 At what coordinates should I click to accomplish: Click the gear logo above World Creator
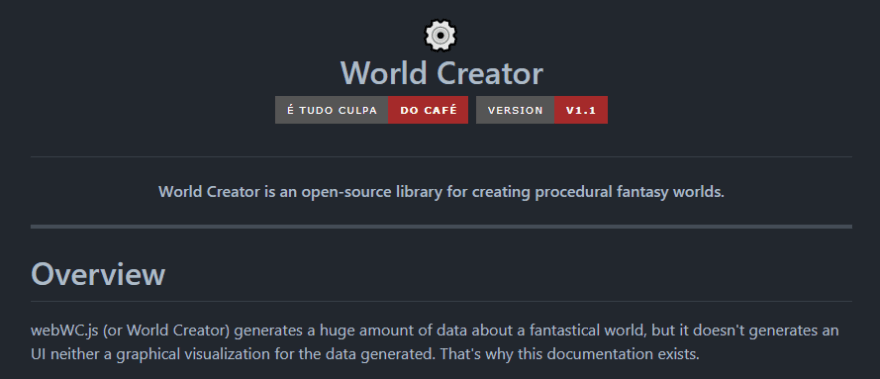click(441, 35)
